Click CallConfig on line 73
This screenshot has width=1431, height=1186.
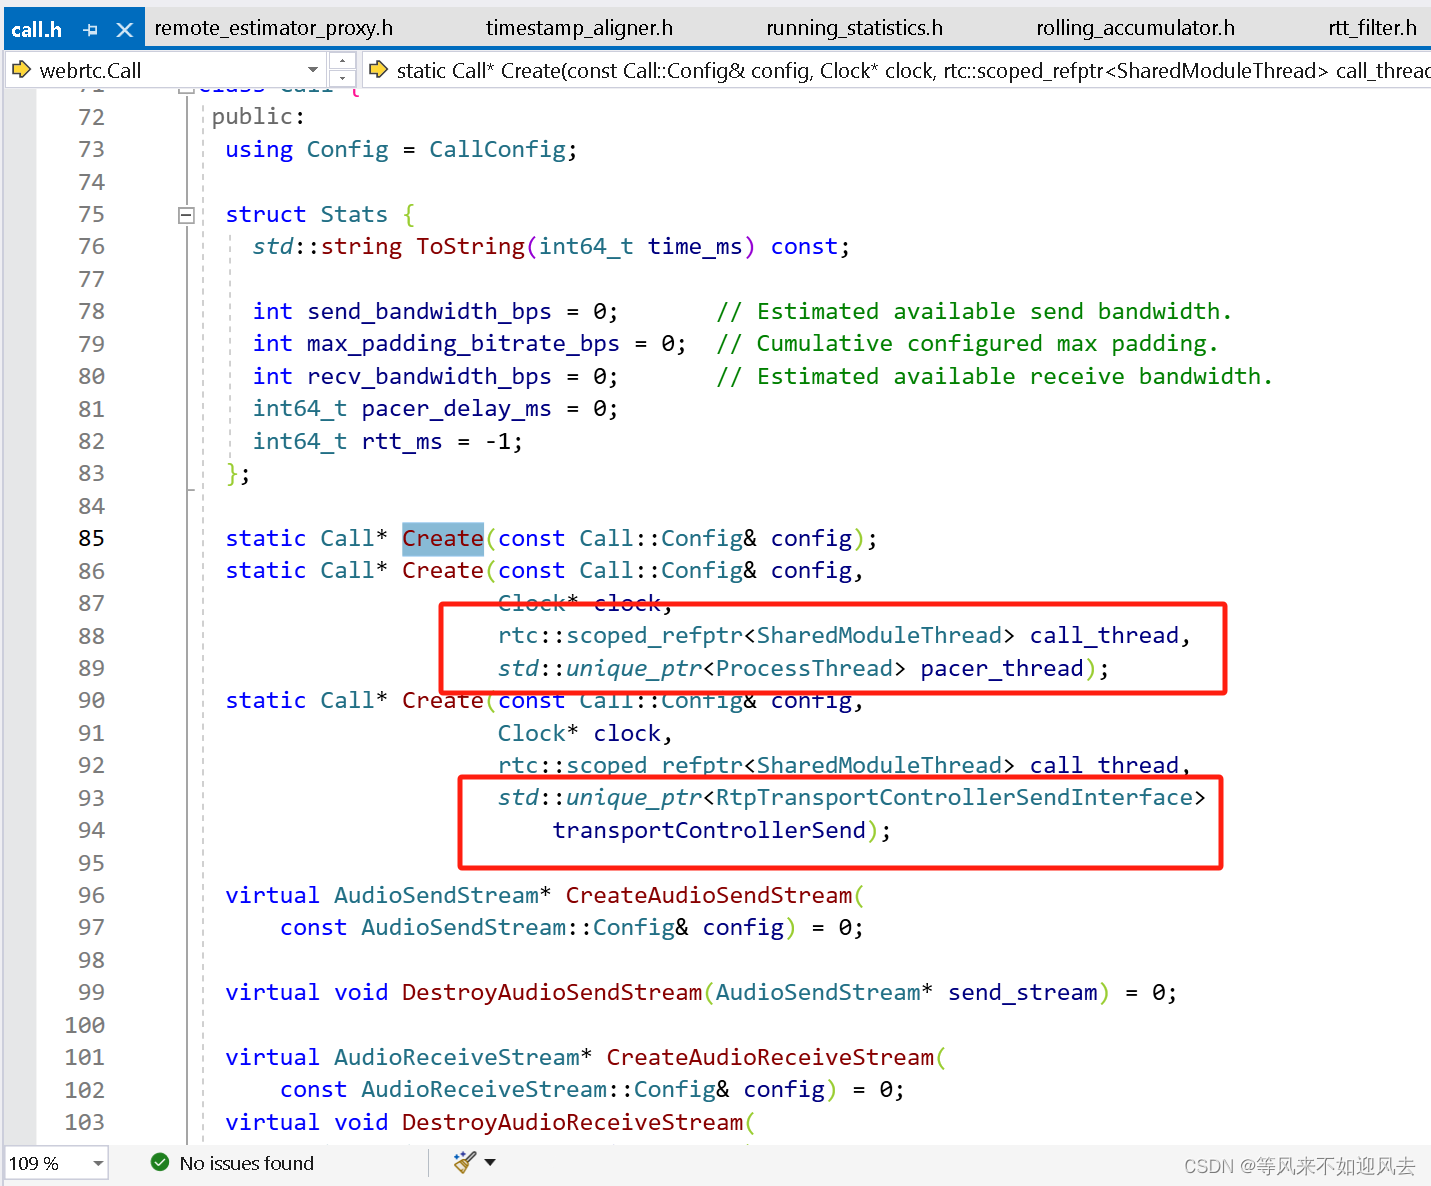[497, 149]
